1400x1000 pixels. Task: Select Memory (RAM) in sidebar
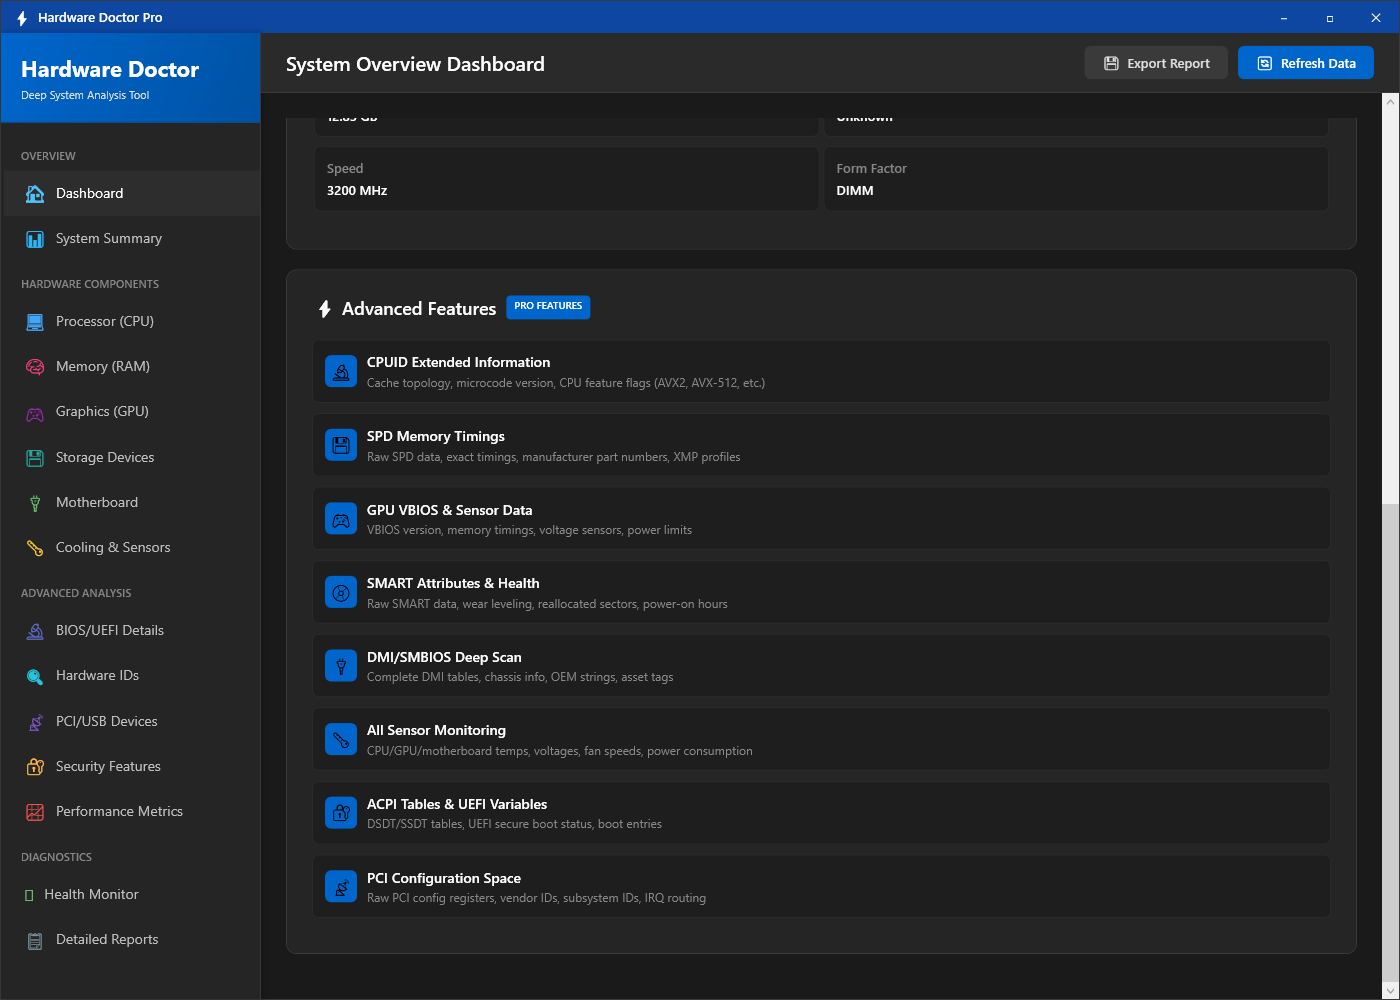tap(131, 367)
